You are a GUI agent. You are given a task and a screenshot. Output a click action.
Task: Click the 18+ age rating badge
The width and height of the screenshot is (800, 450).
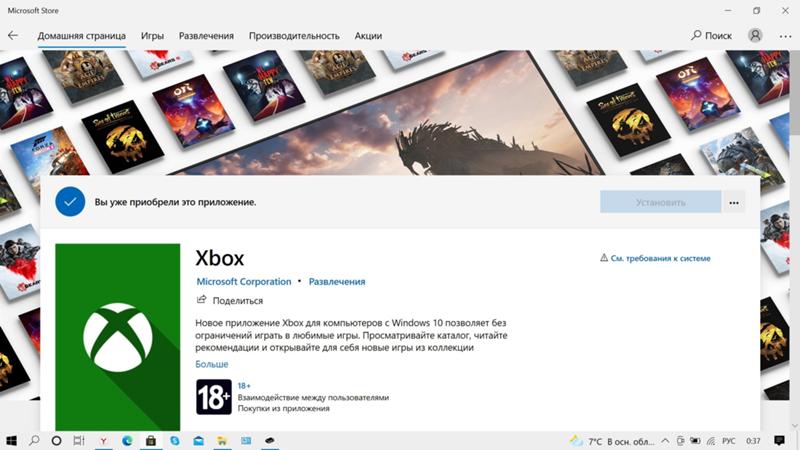(x=214, y=396)
